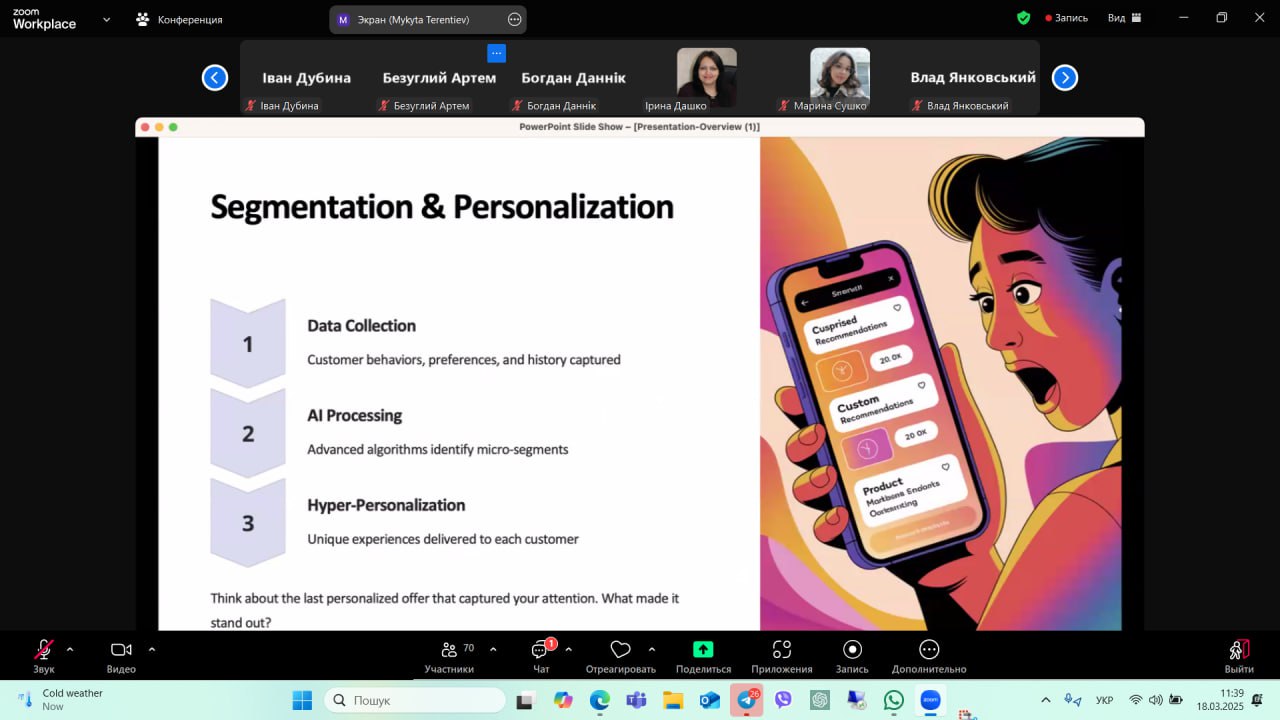Click the yellow minimize button on PowerPoint window

159,127
